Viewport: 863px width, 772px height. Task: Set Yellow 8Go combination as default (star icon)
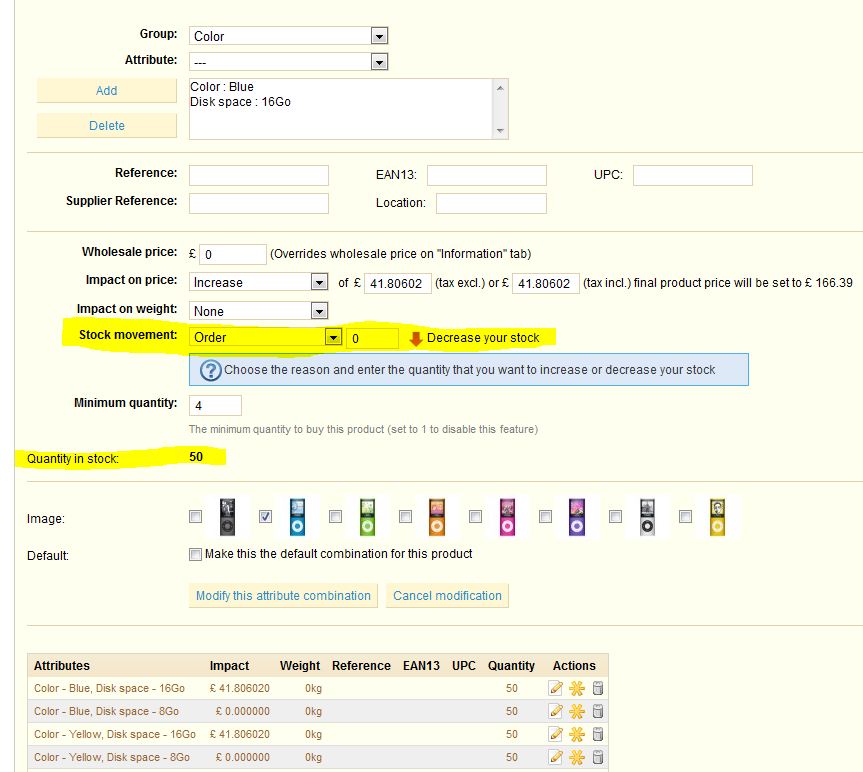point(577,757)
